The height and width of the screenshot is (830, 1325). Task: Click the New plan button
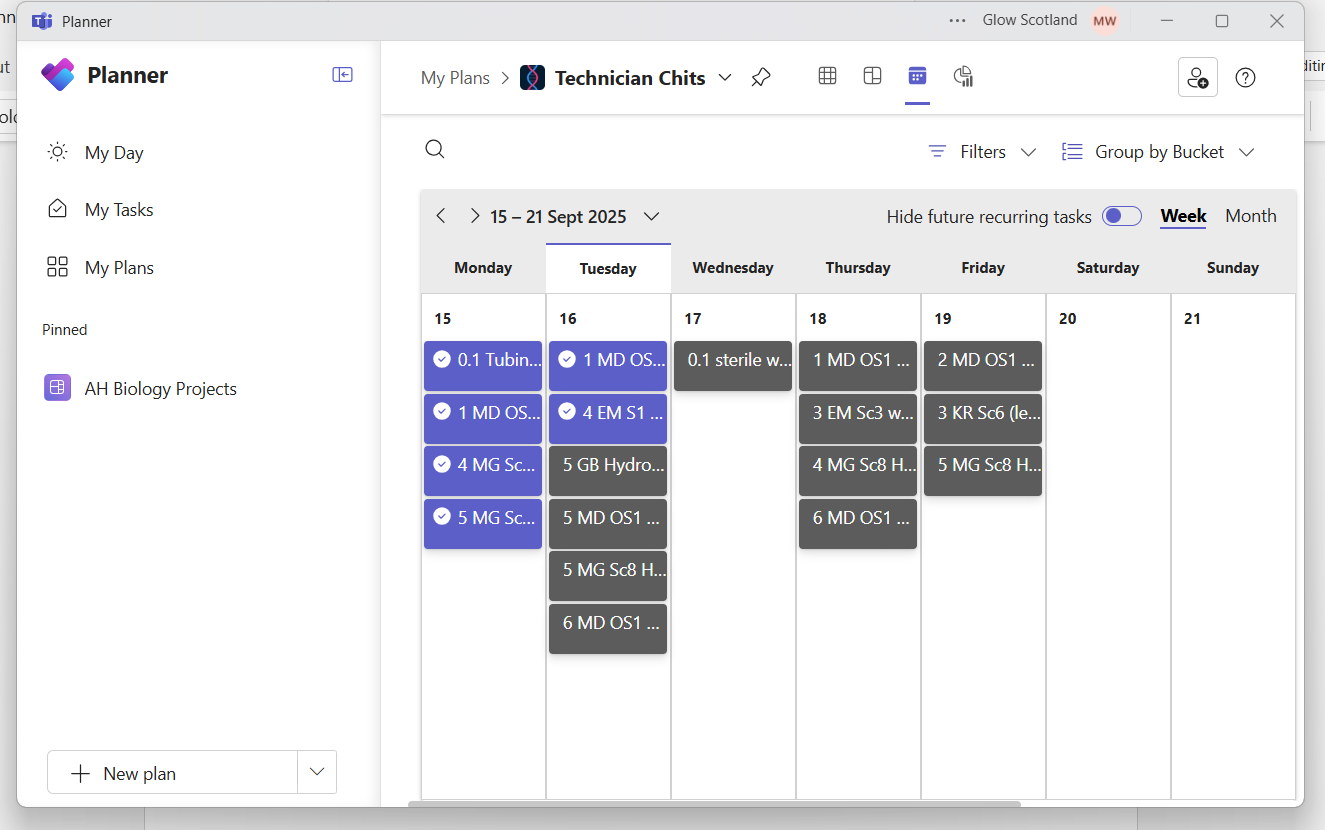pyautogui.click(x=172, y=773)
